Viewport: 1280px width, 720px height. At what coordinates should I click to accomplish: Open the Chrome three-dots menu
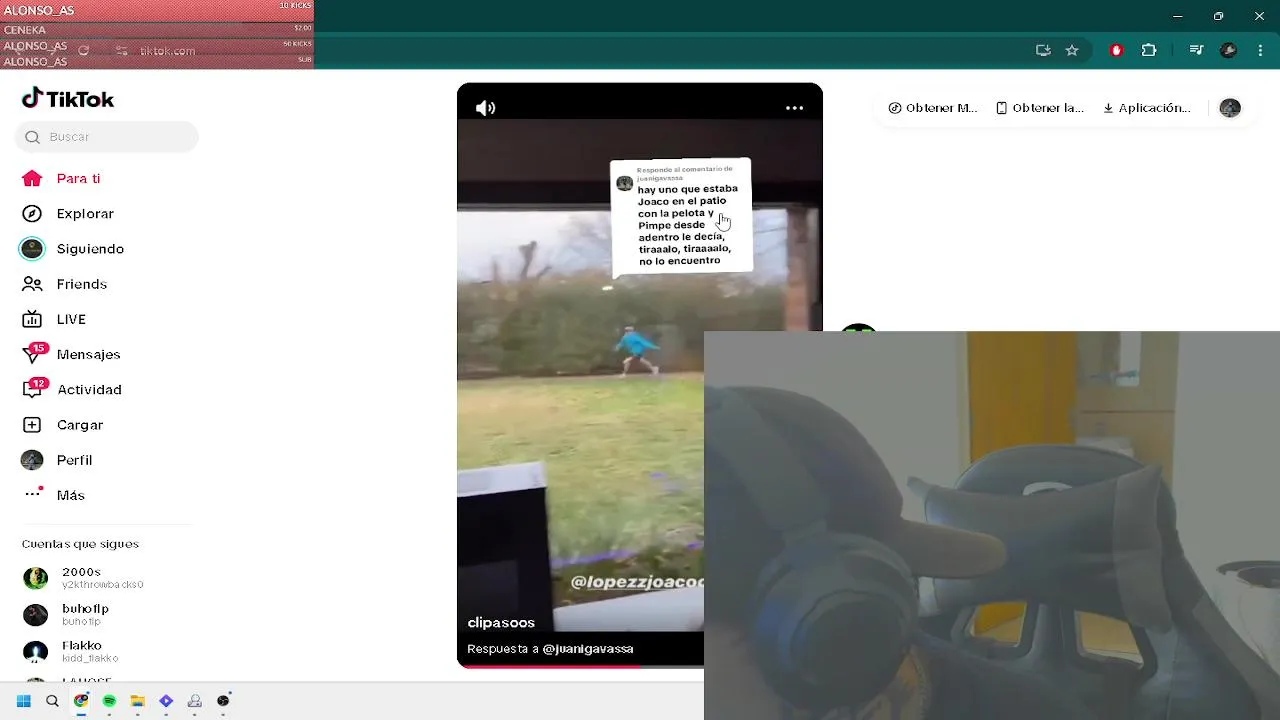1260,50
